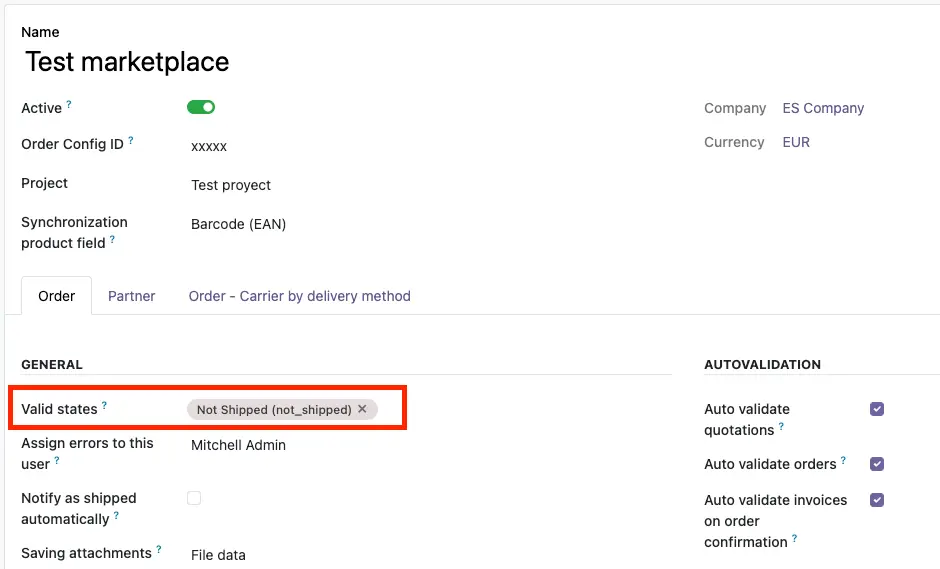The width and height of the screenshot is (940, 569).
Task: Open the Partner tab
Action: pyautogui.click(x=131, y=296)
